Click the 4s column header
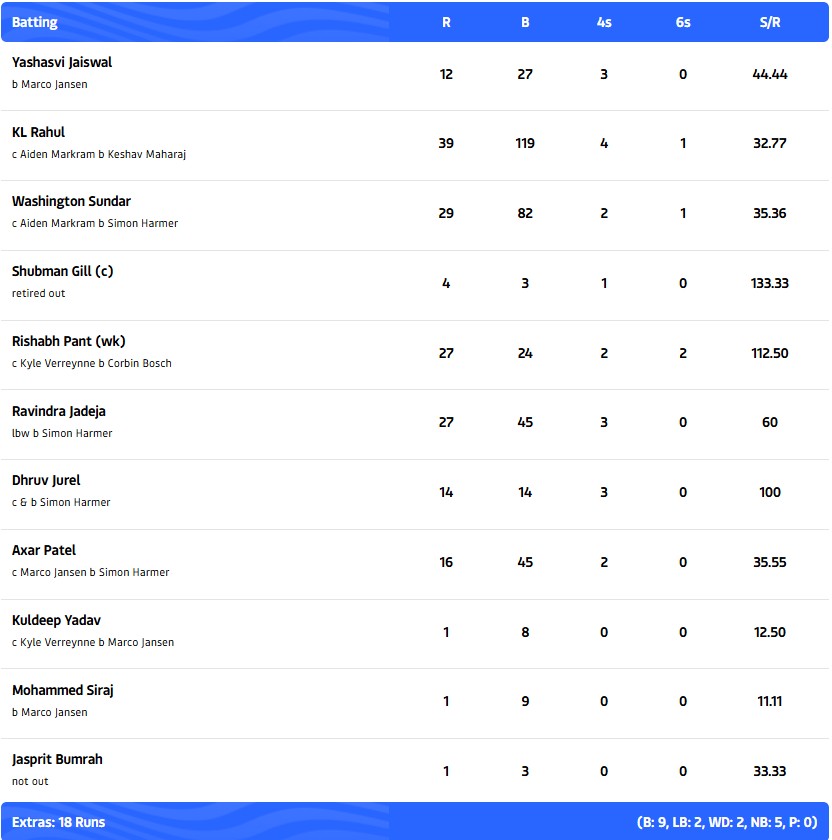Screen dimensions: 832x840 pos(604,22)
